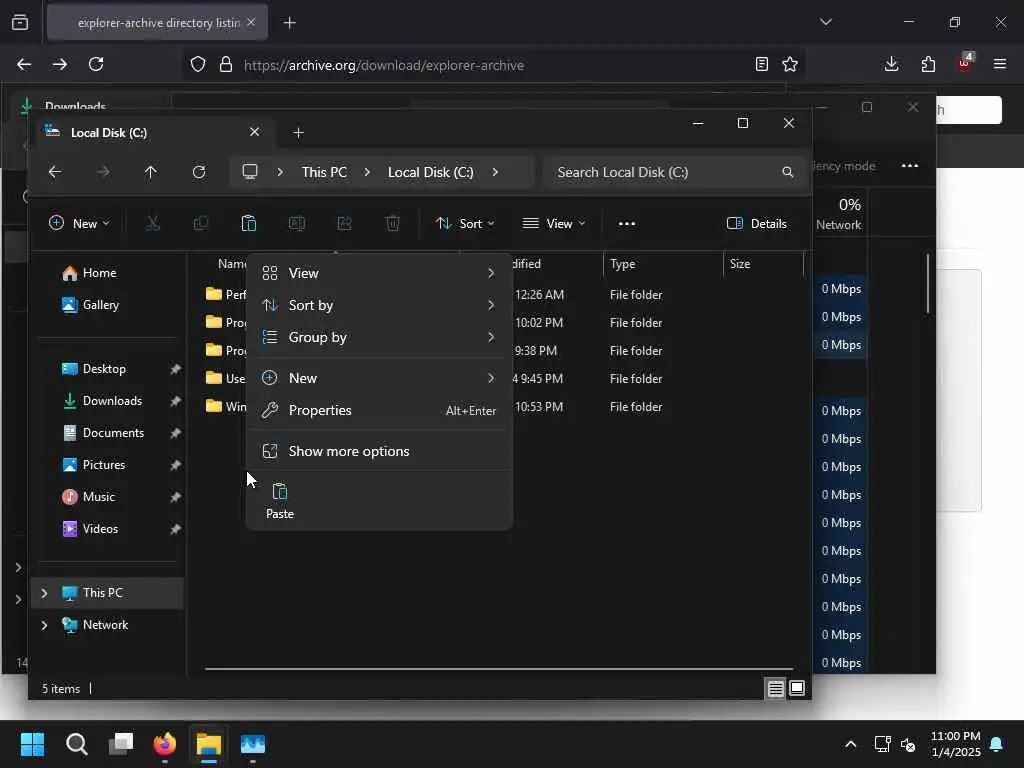Screen dimensions: 1024x768
Task: Click the Copy icon in Explorer toolbar
Action: click(x=200, y=223)
